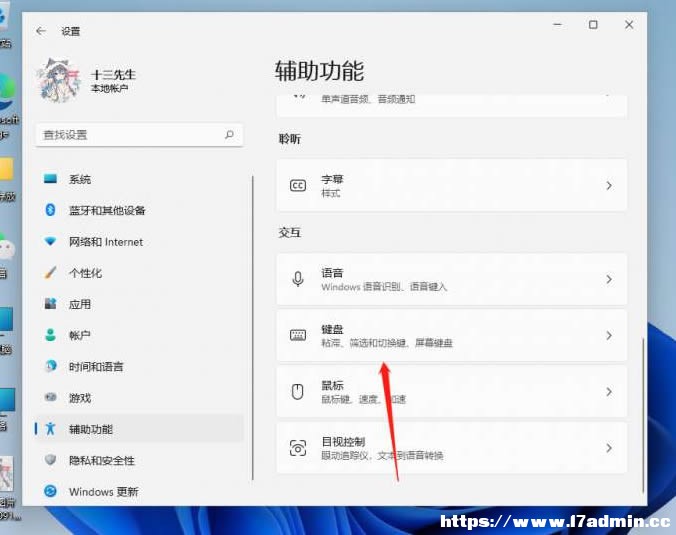Open the 鼠标 settings card
This screenshot has height=535, width=676.
click(x=452, y=391)
